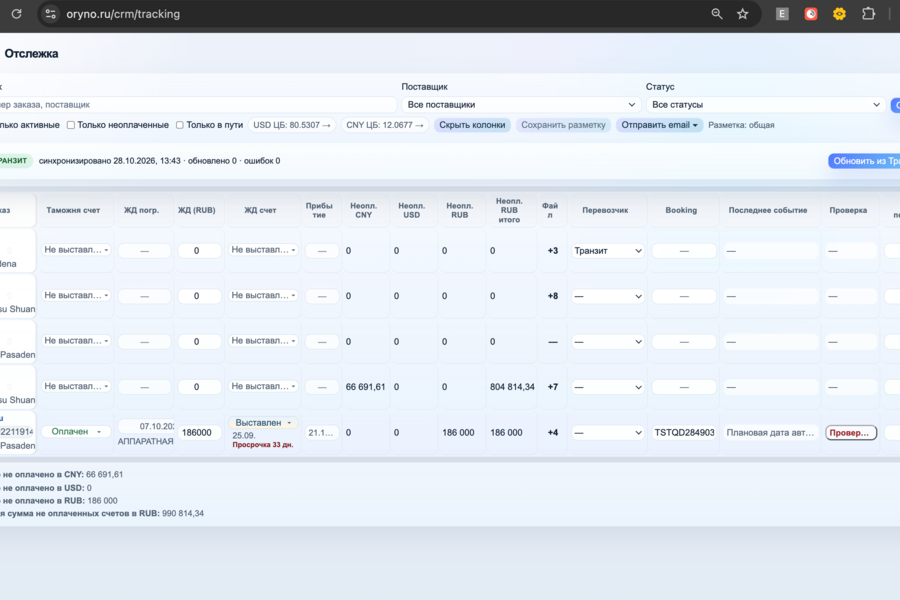Click the order search input field
The height and width of the screenshot is (600, 900).
coord(197,104)
